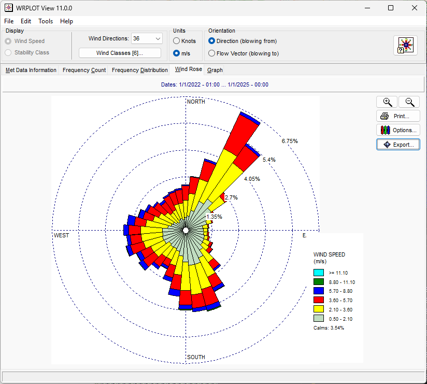Viewport: 427px width, 384px height.
Task: Open wind rose Options
Action: coord(398,130)
